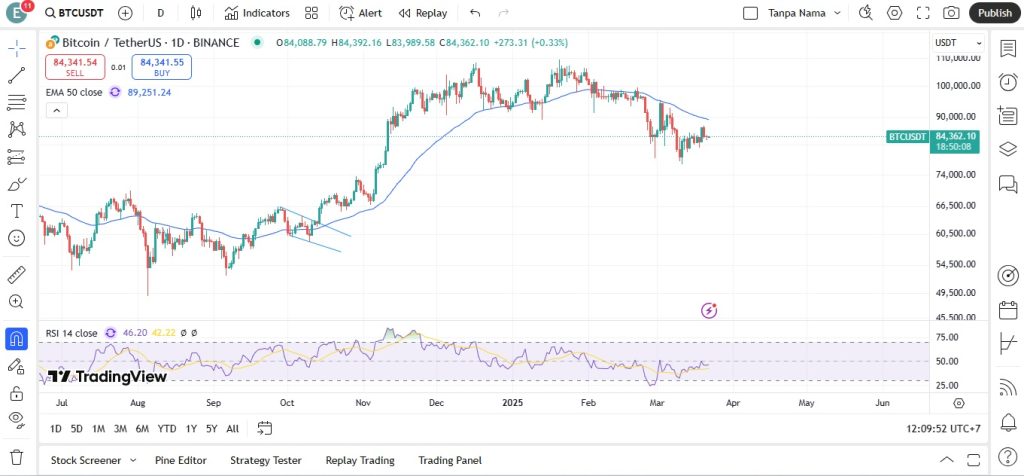Set date range to 6M
Image resolution: width=1024 pixels, height=476 pixels.
tap(142, 429)
